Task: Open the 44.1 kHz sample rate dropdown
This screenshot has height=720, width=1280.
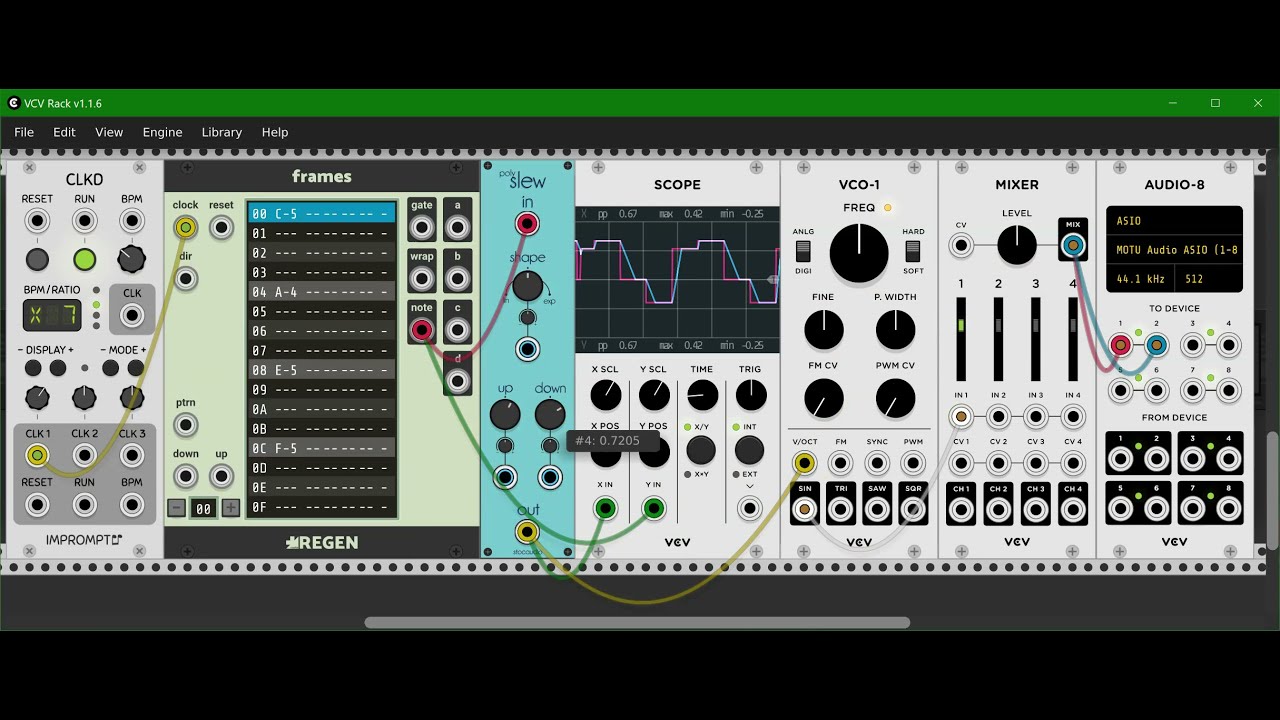Action: tap(1142, 279)
